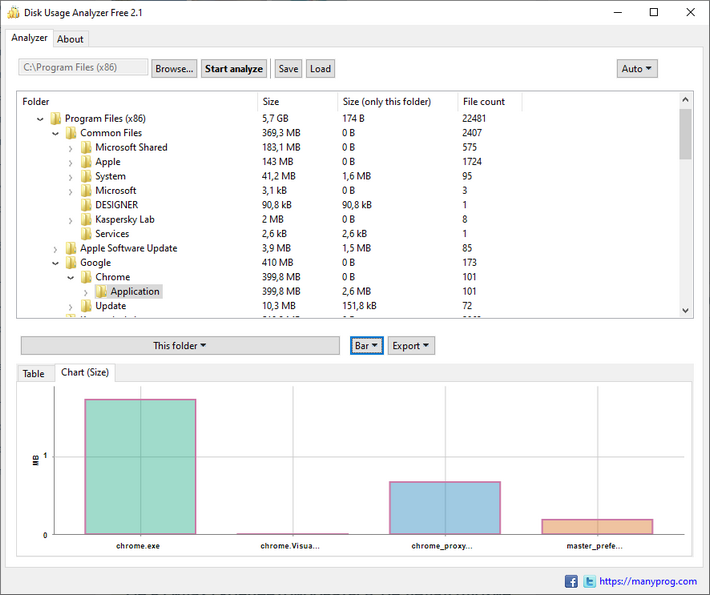Click the blue chrome_proxy bar

pyautogui.click(x=445, y=508)
